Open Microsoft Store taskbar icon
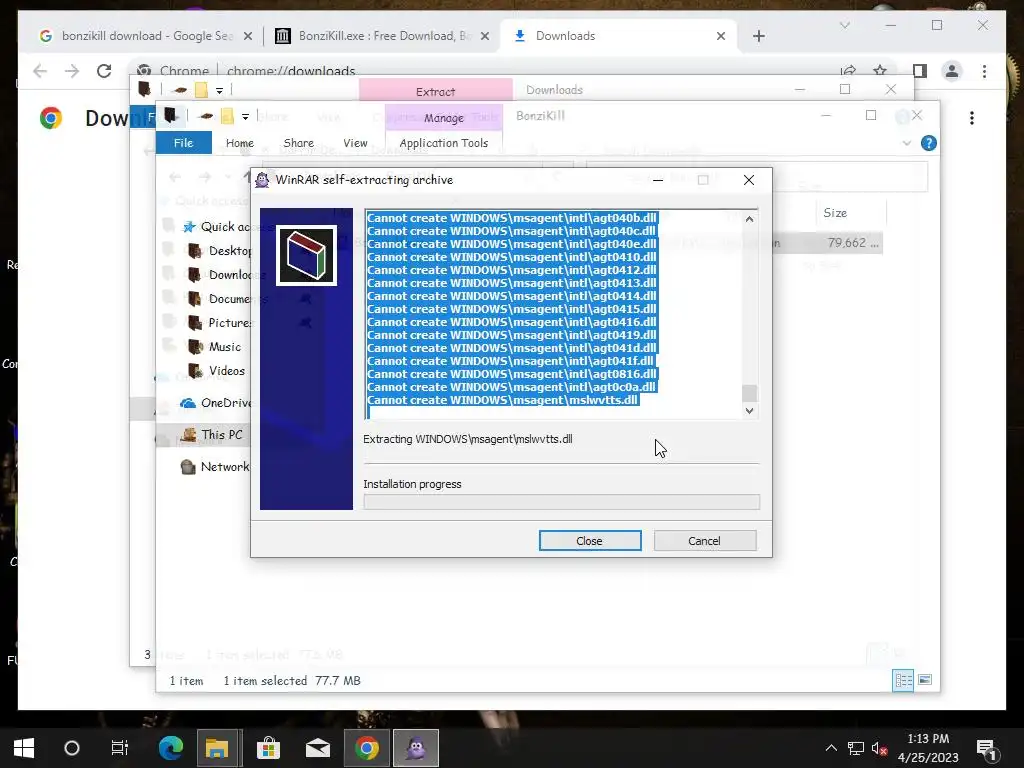1024x768 pixels. pyautogui.click(x=268, y=748)
